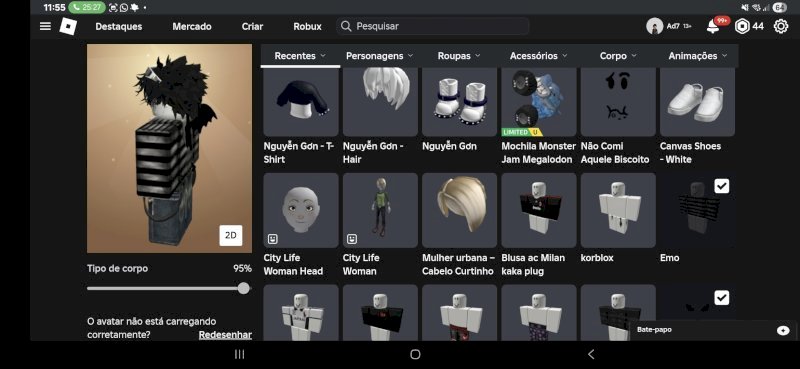
Task: Select Não Comi Aquele Biscoito face
Action: click(x=618, y=102)
